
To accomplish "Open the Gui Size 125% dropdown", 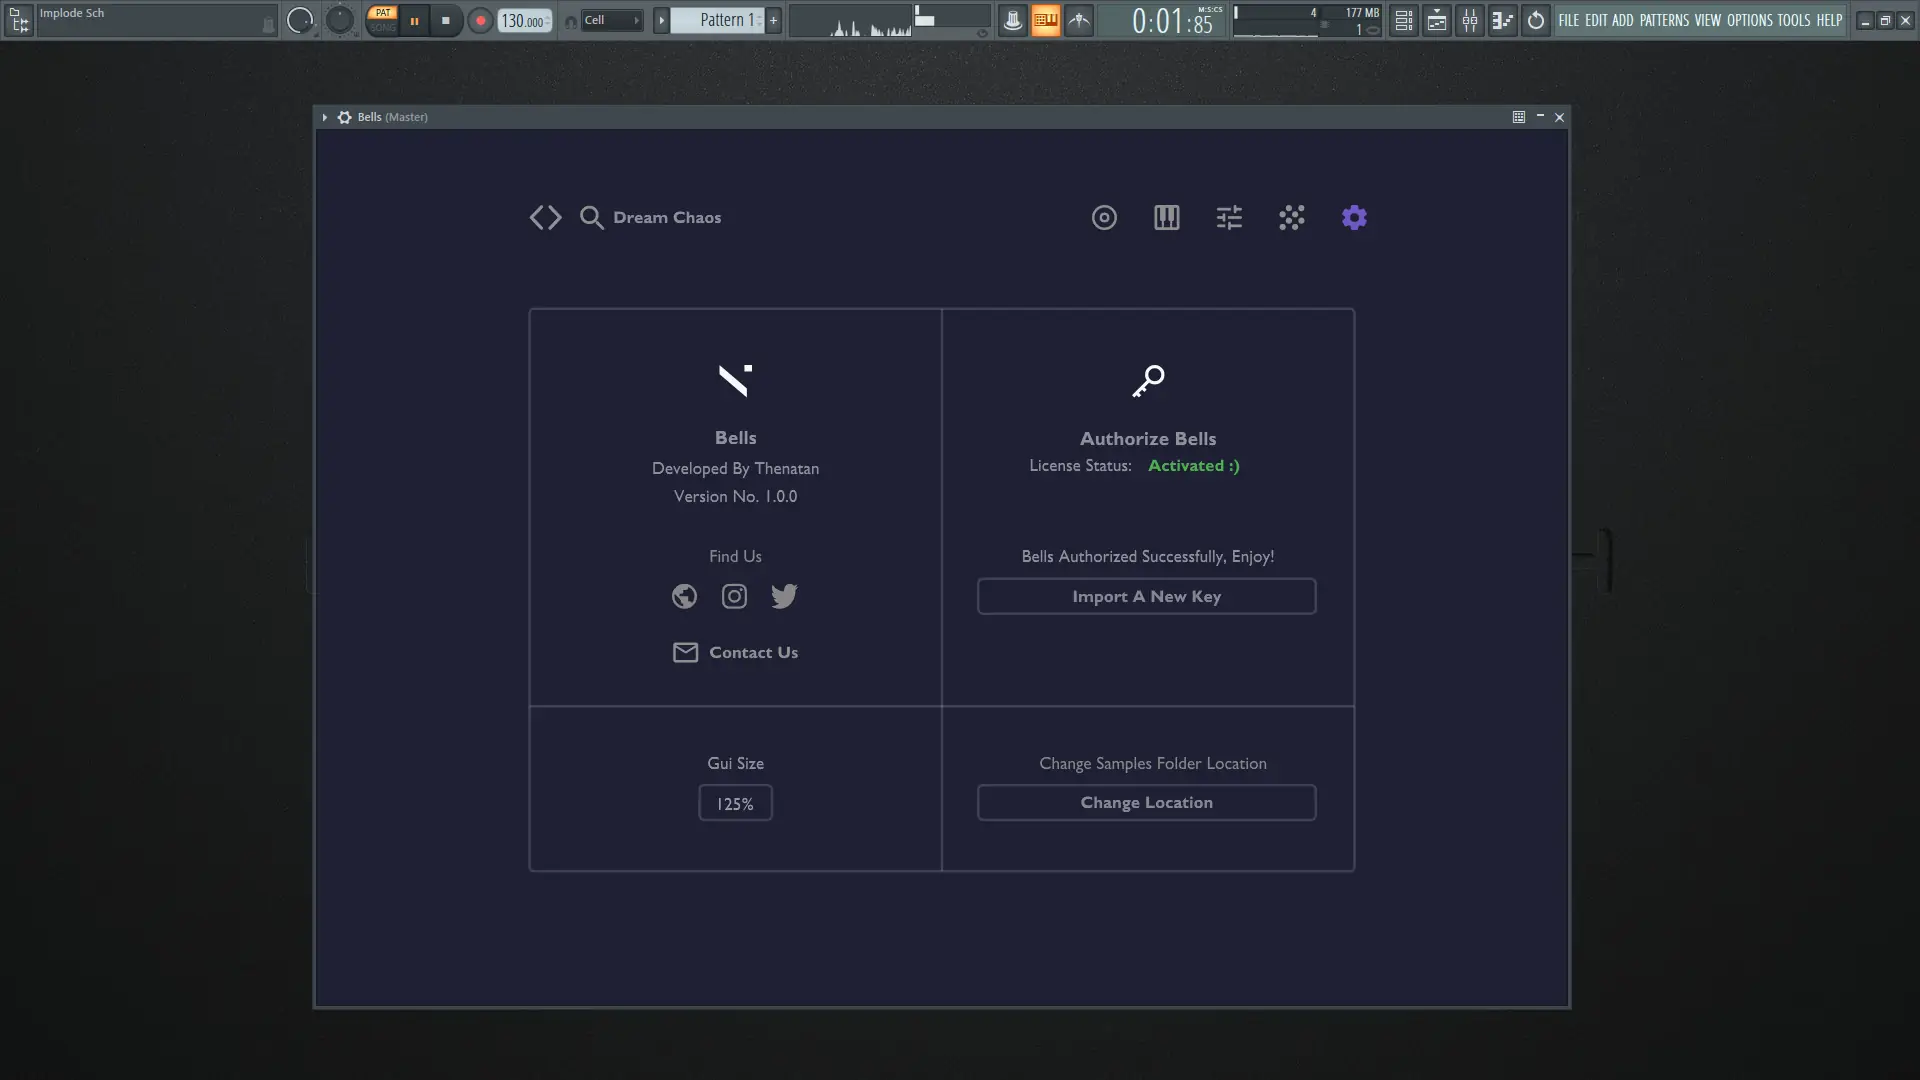I will click(735, 803).
